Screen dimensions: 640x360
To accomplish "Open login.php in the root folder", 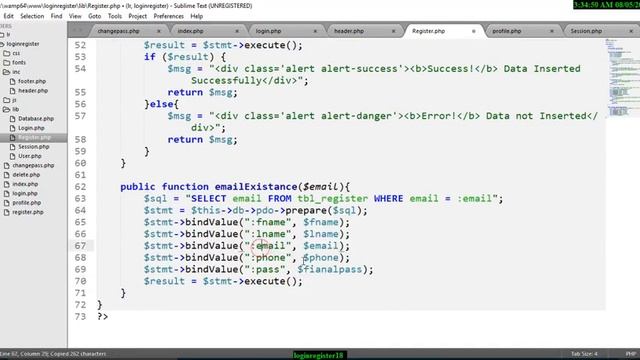I will (x=25, y=193).
